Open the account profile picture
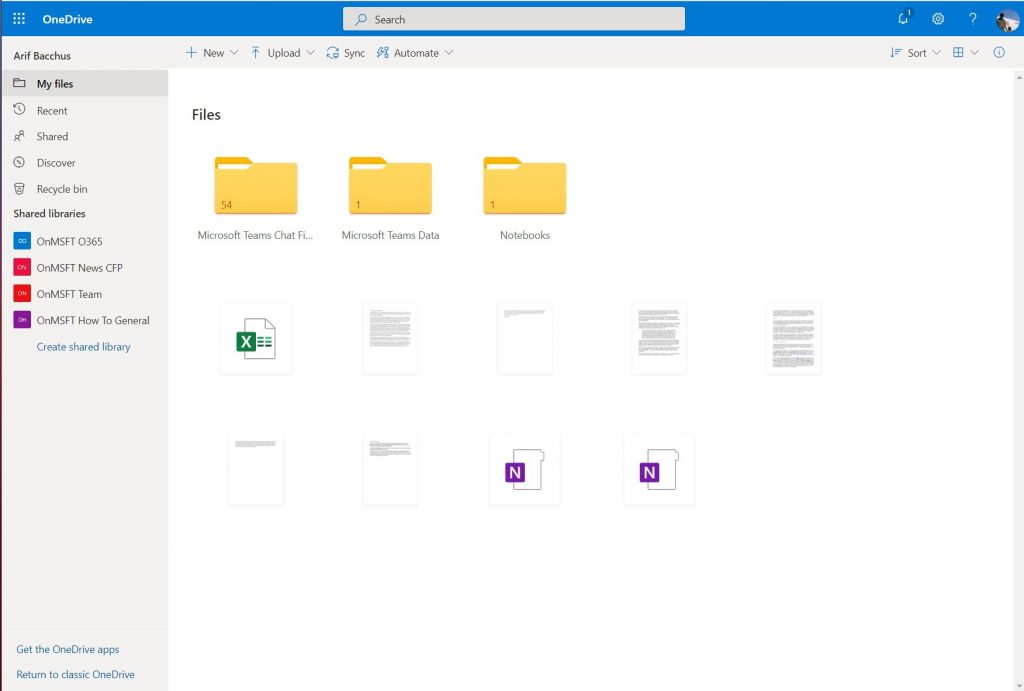Screen dimensions: 1024x691 click(1007, 20)
